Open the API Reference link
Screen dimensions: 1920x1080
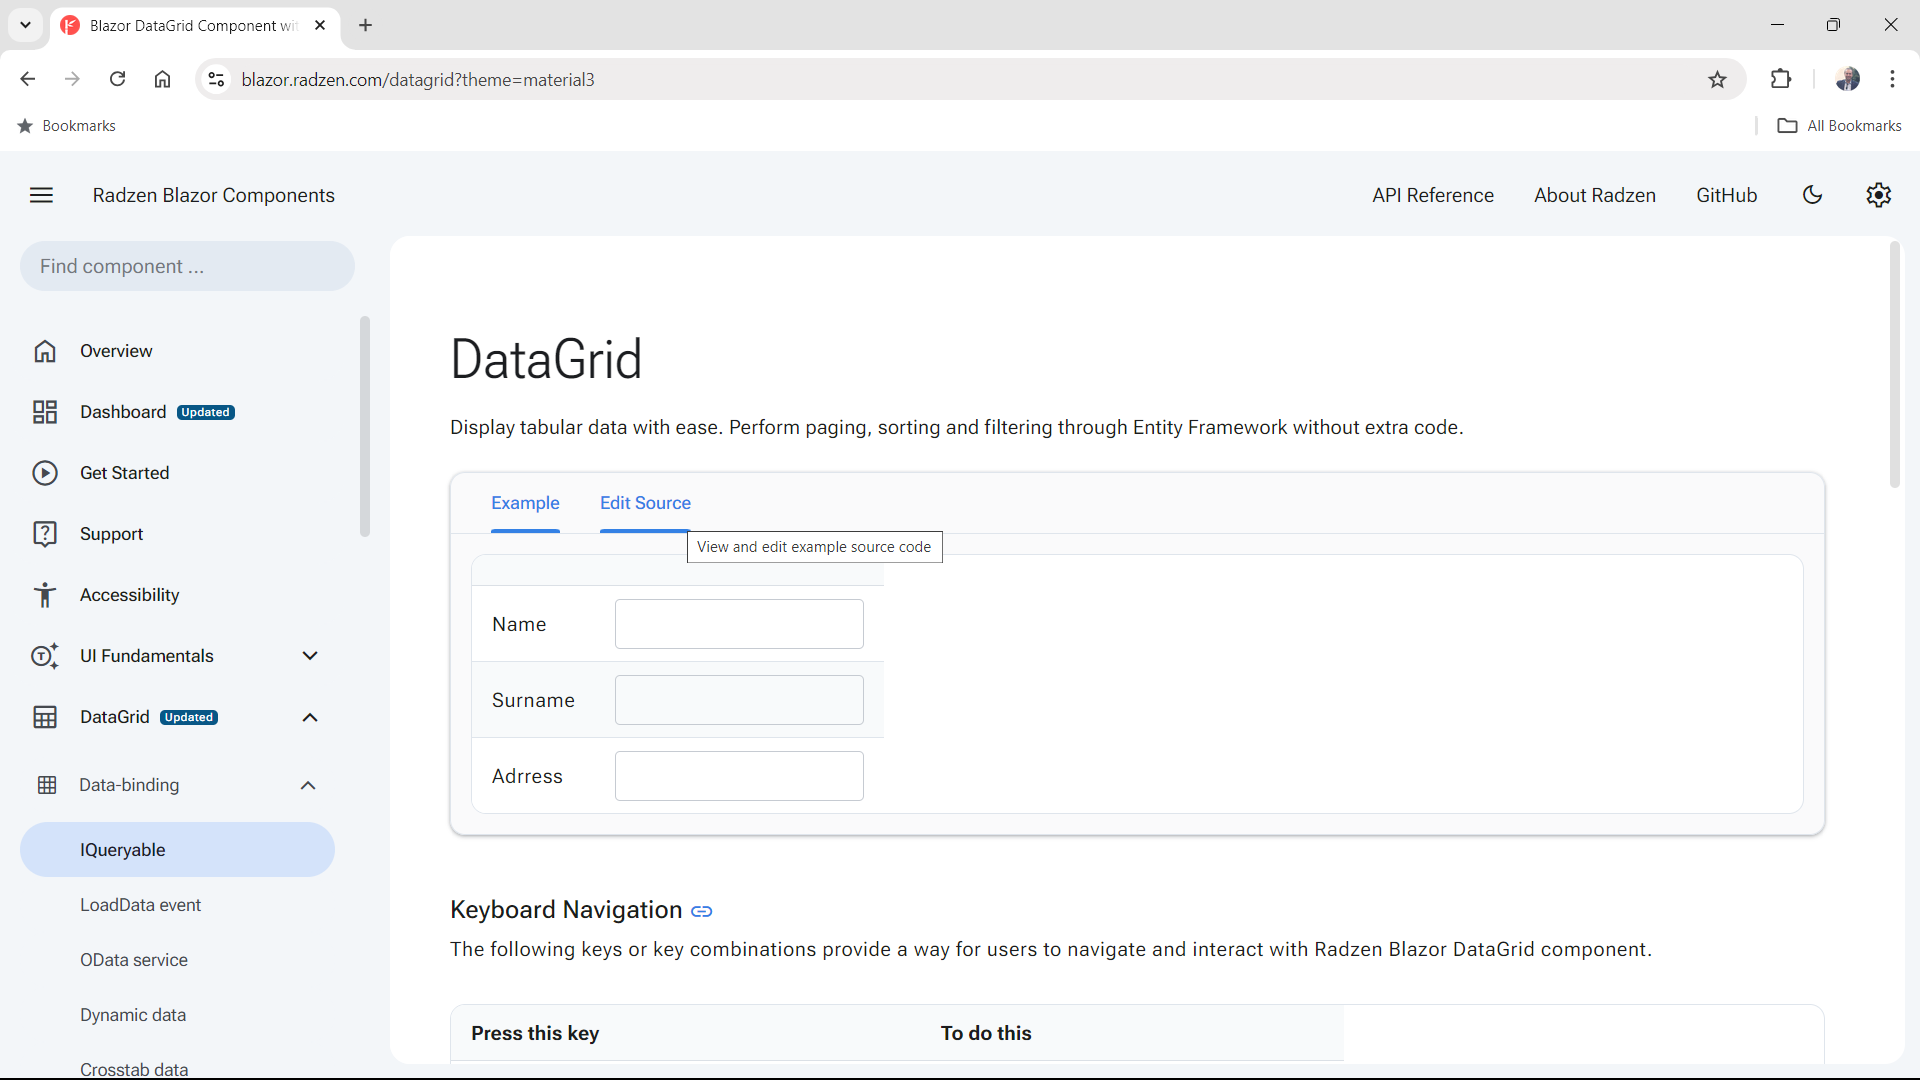tap(1432, 195)
